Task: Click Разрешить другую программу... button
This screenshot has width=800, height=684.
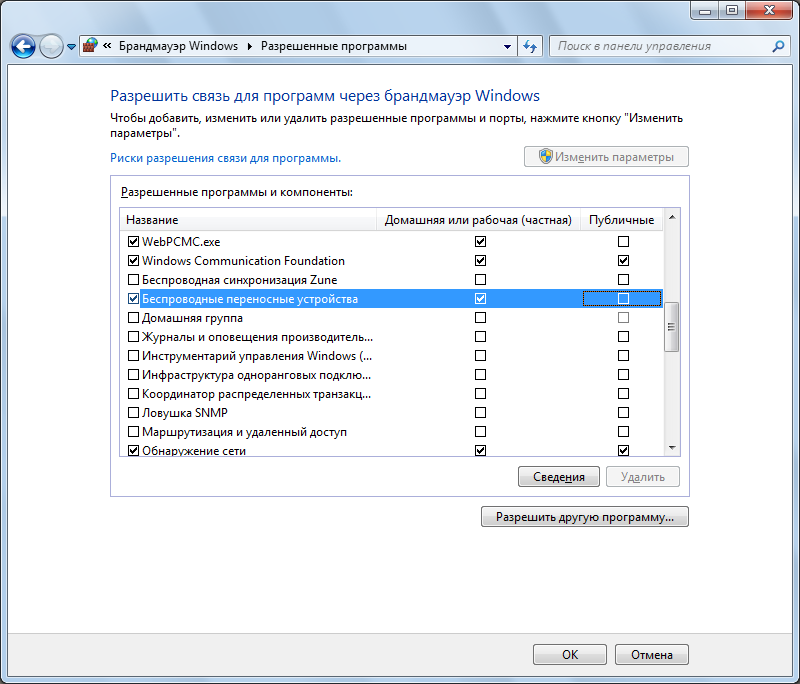Action: (585, 517)
